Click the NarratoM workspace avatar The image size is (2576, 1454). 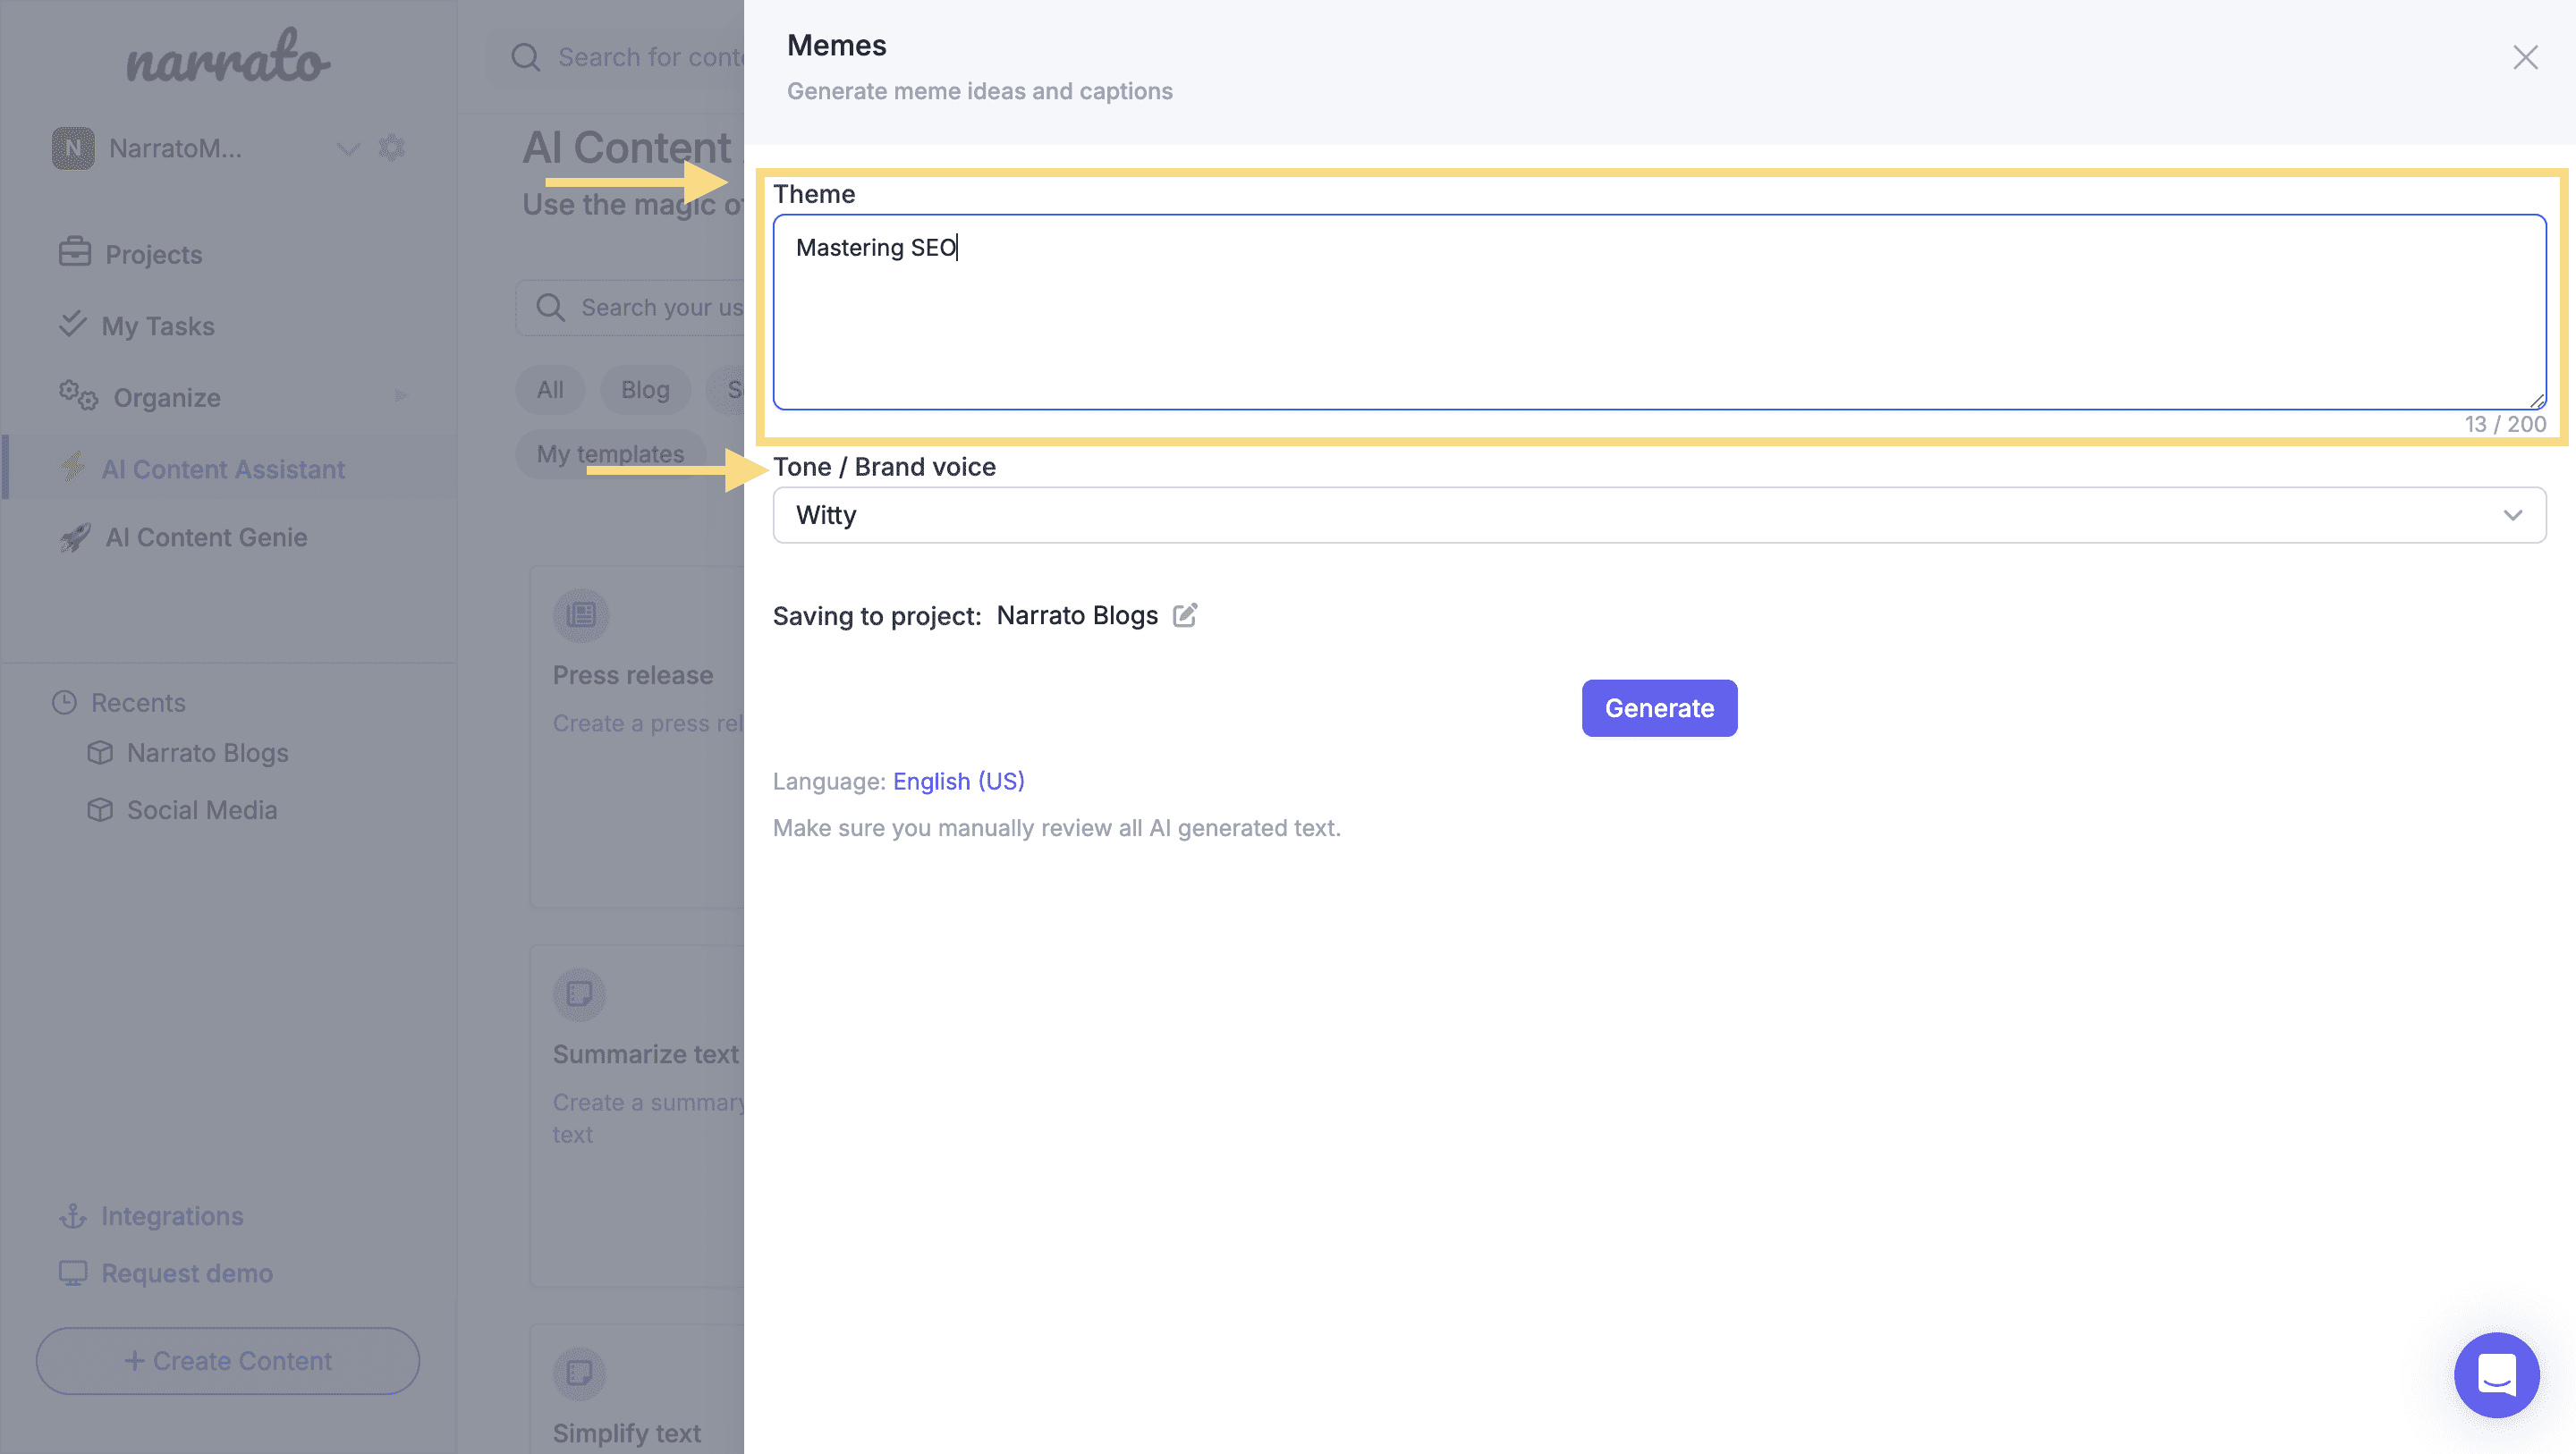click(73, 148)
